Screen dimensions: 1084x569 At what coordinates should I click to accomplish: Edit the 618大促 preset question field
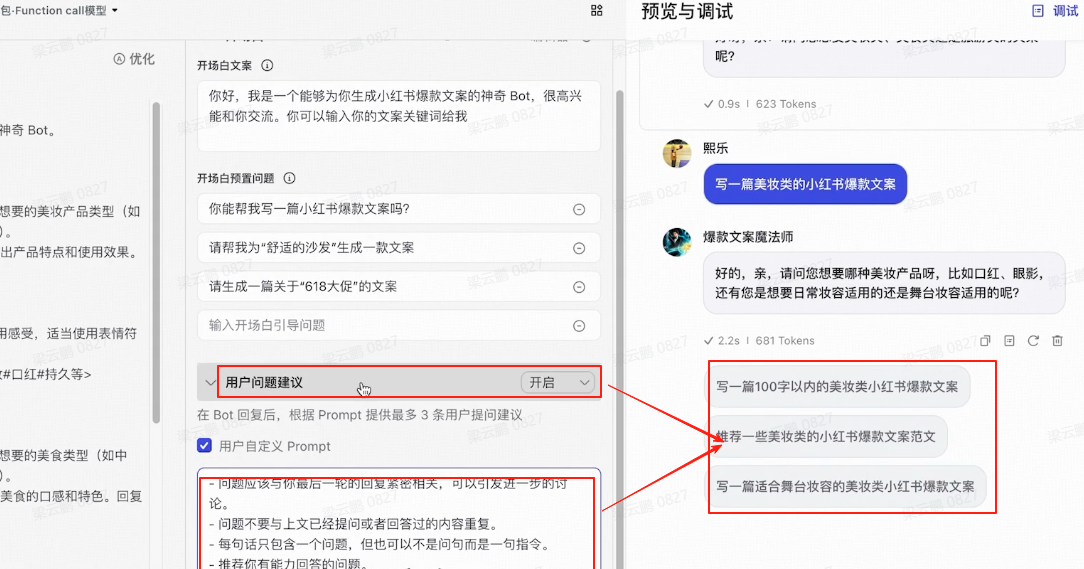pos(399,286)
